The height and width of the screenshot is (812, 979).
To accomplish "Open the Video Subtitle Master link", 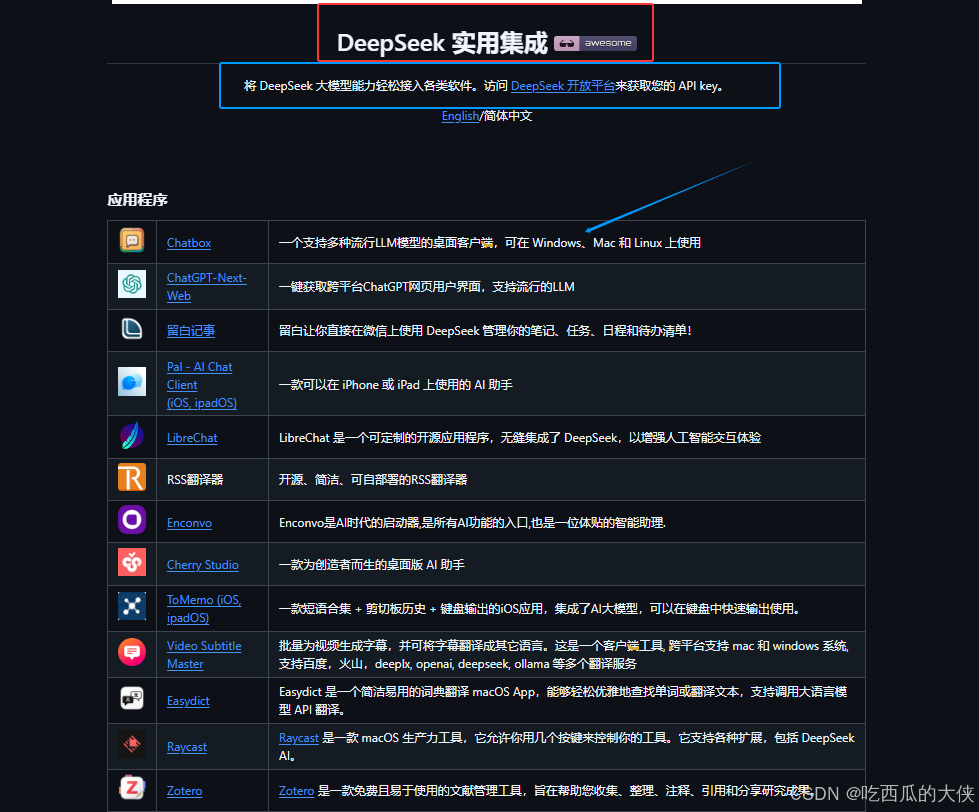I will [204, 655].
